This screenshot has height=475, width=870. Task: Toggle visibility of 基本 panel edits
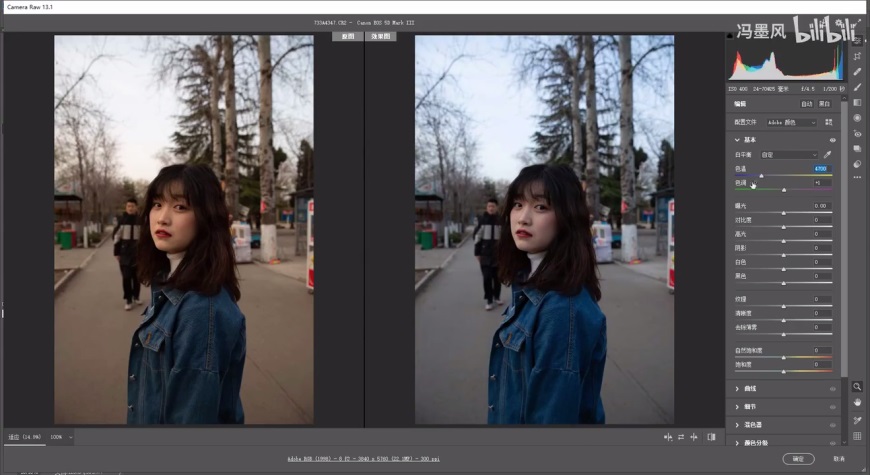833,140
